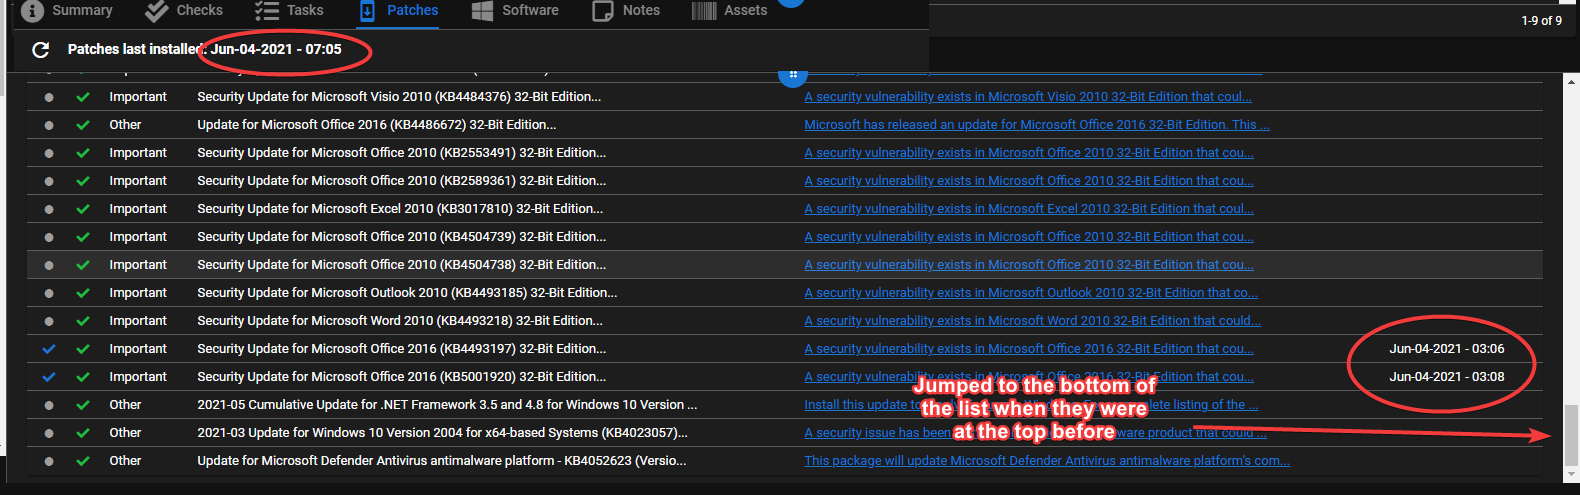Click status dot for Excel 2010 KB3017810 row

coord(49,209)
